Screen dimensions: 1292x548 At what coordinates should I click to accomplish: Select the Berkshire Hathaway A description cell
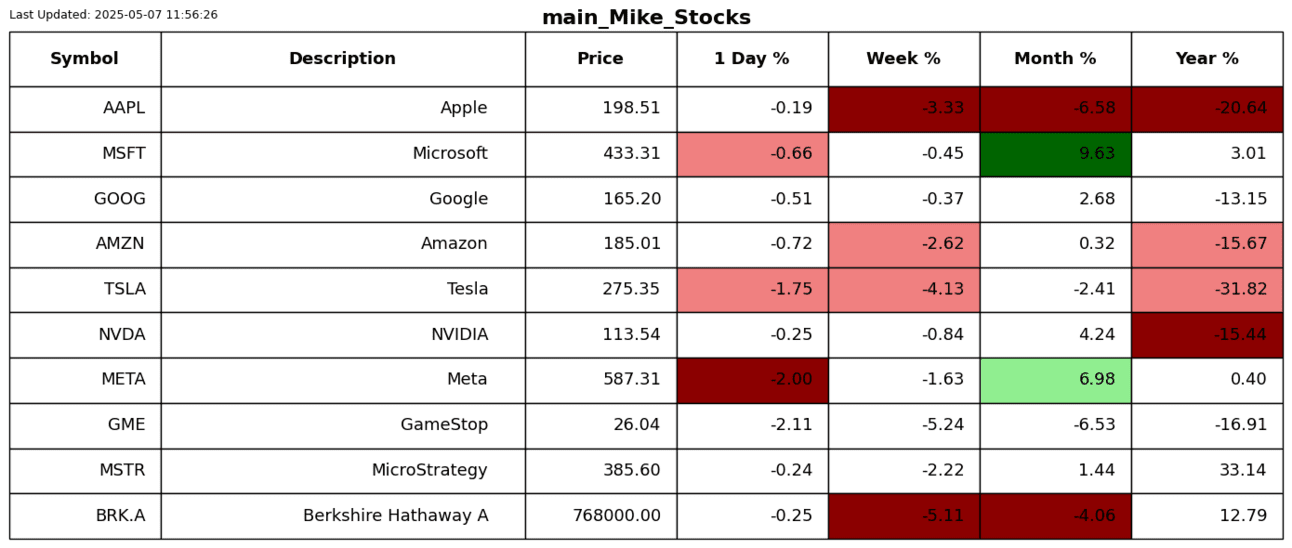(343, 516)
